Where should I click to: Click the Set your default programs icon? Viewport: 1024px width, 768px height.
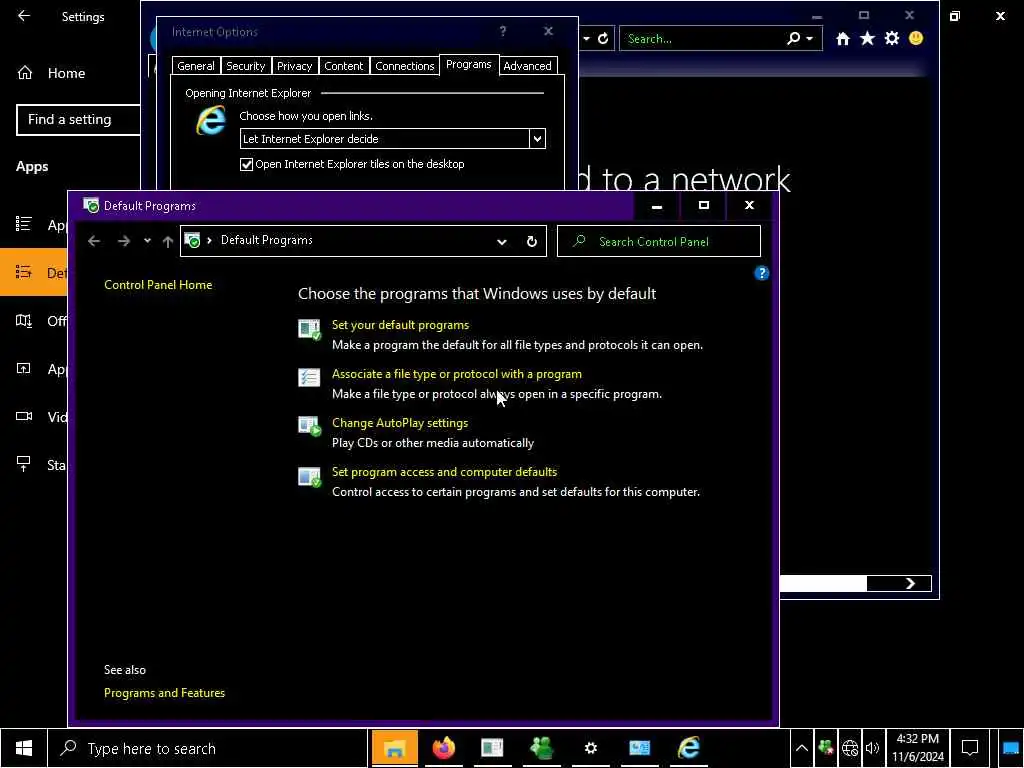tap(310, 329)
